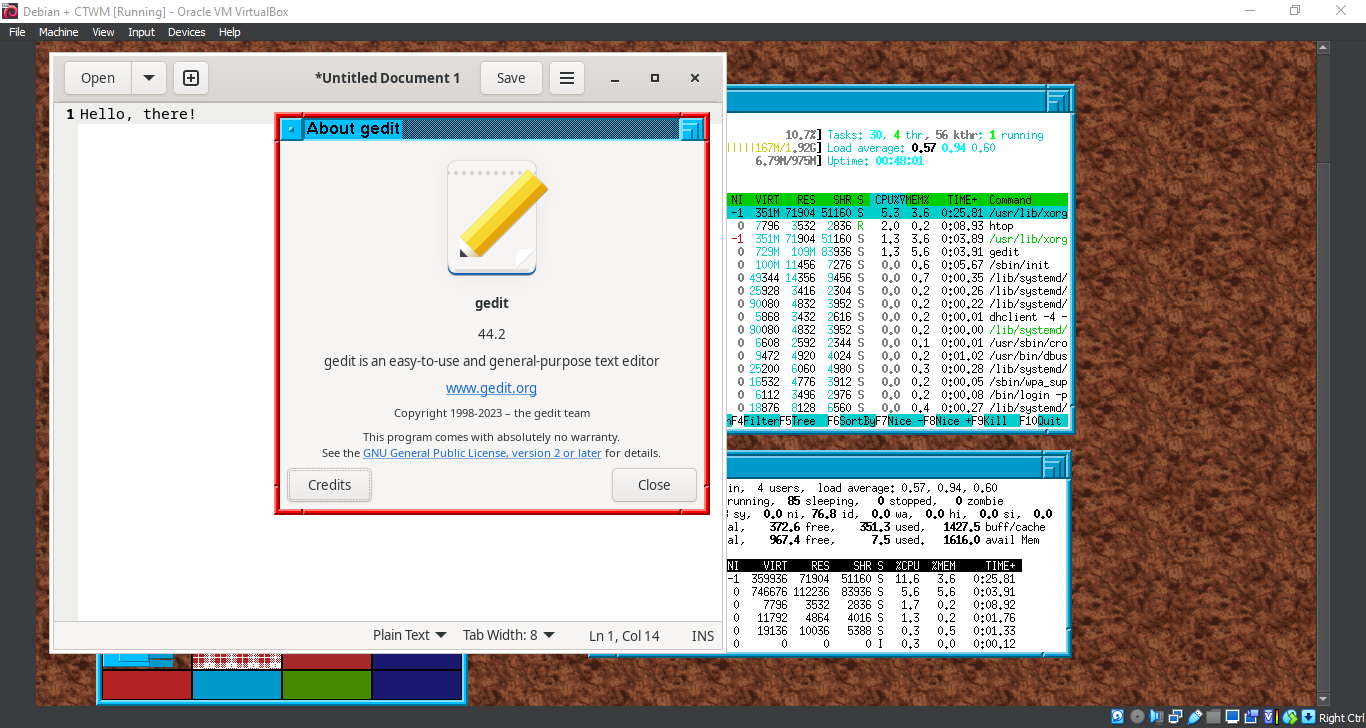Open the Plain Text language selector
Image resolution: width=1366 pixels, height=728 pixels.
(409, 635)
